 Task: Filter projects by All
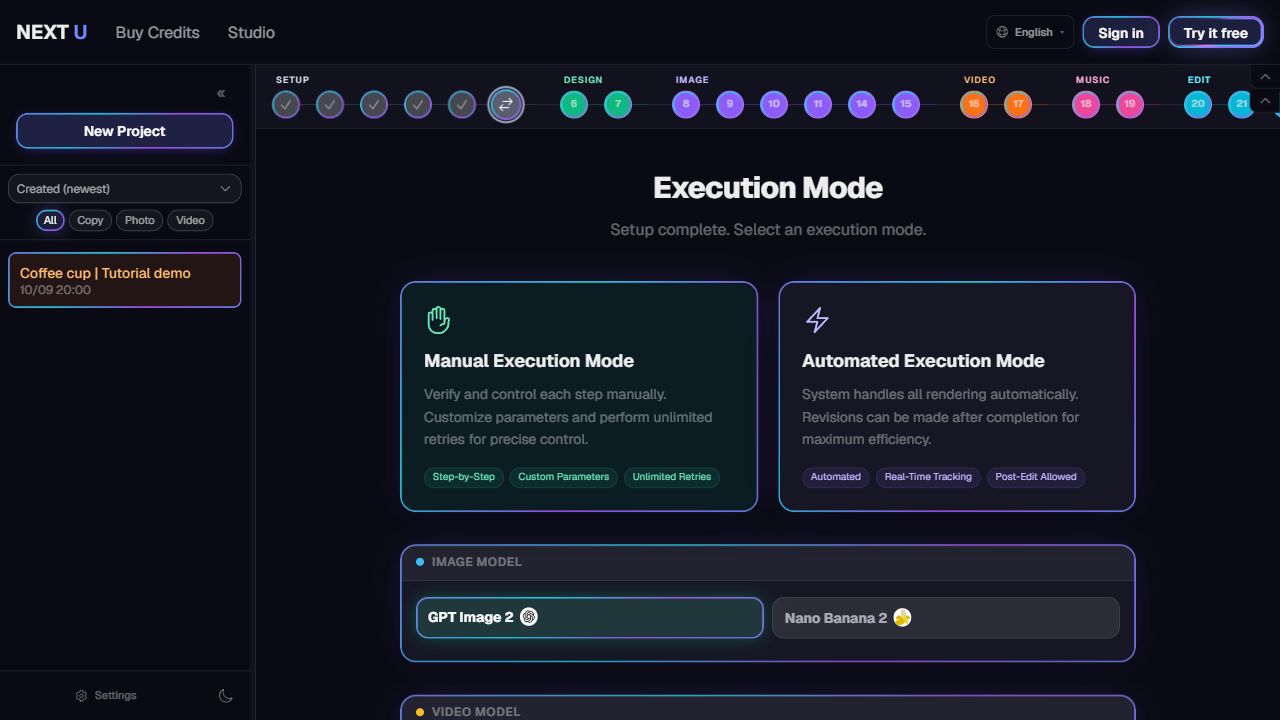tap(50, 220)
